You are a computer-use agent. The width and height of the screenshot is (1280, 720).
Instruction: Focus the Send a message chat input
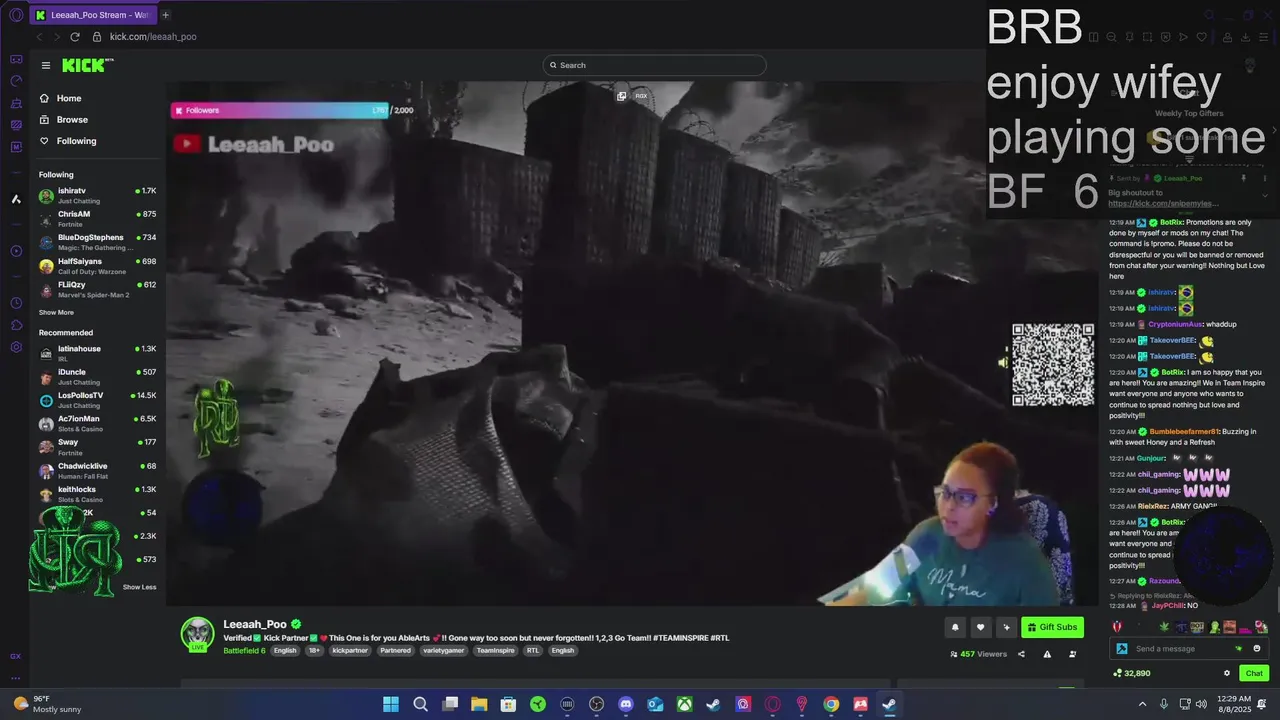[1180, 649]
